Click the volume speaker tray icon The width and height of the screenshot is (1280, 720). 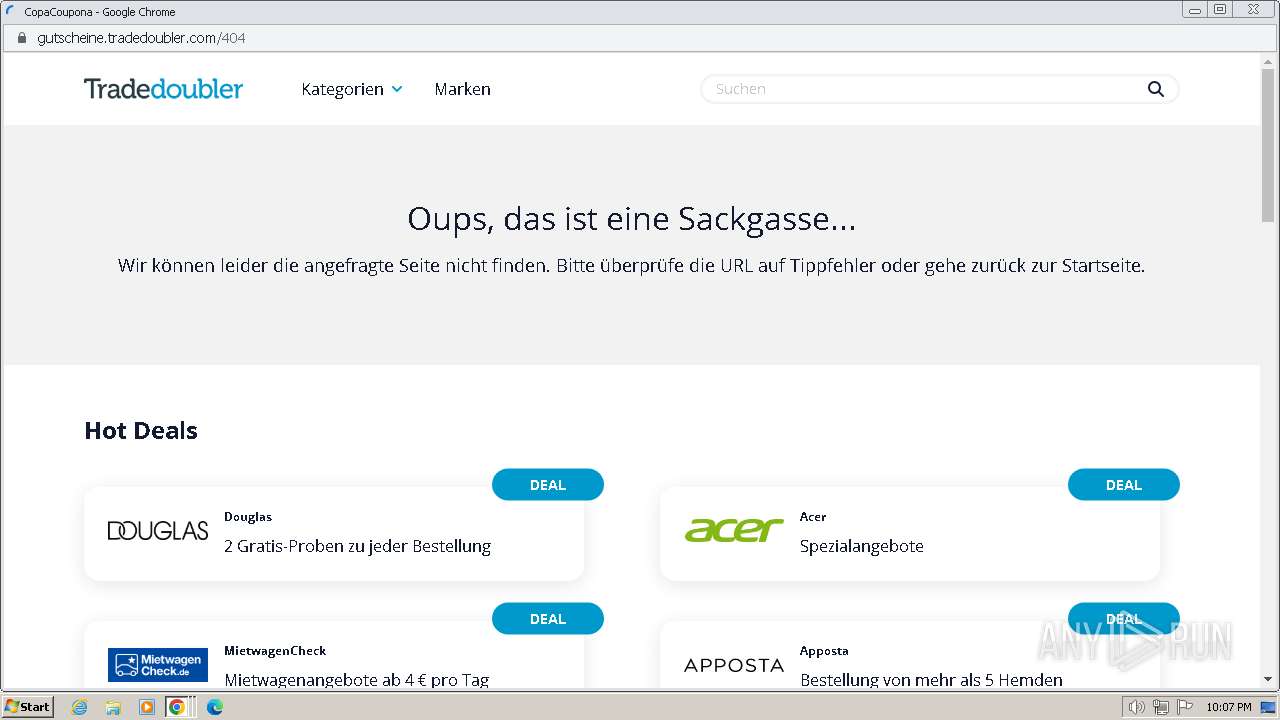(1136, 707)
